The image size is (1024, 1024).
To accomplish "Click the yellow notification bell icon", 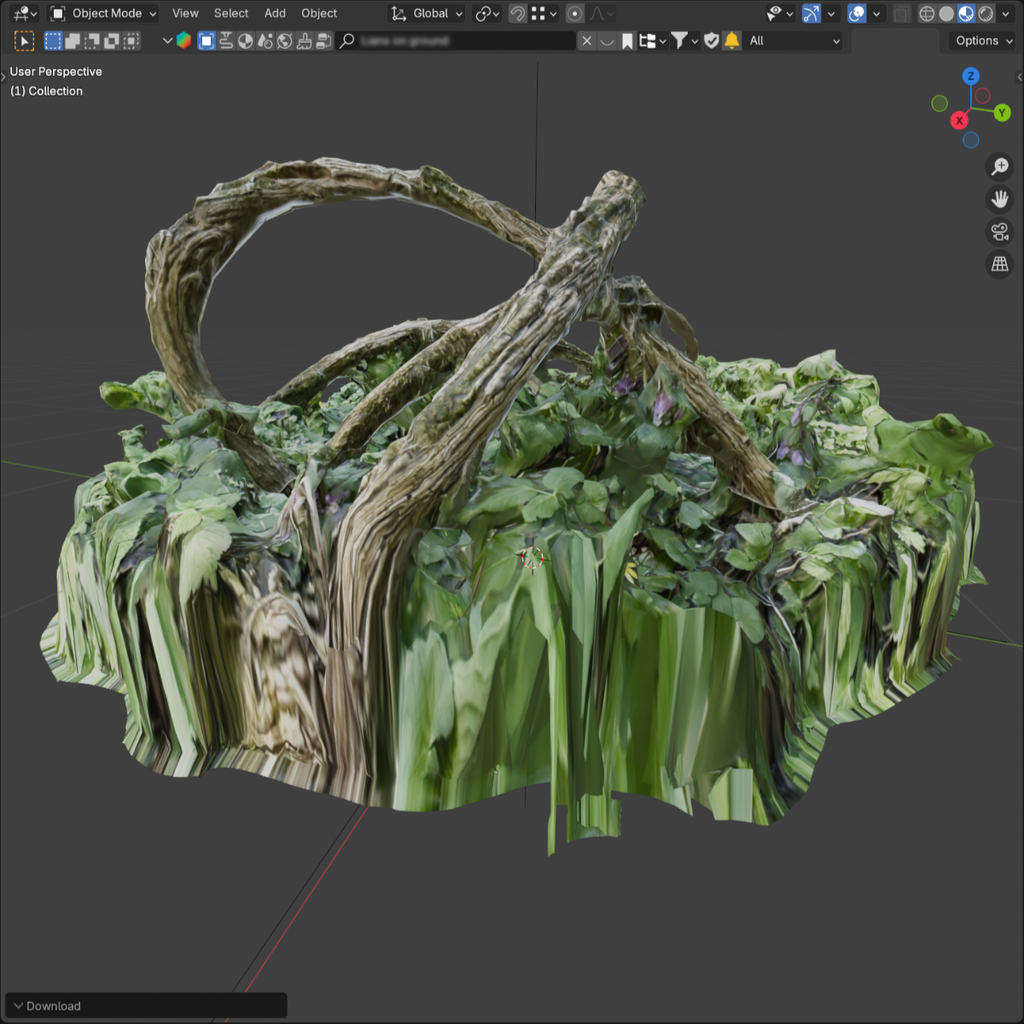I will tap(732, 40).
